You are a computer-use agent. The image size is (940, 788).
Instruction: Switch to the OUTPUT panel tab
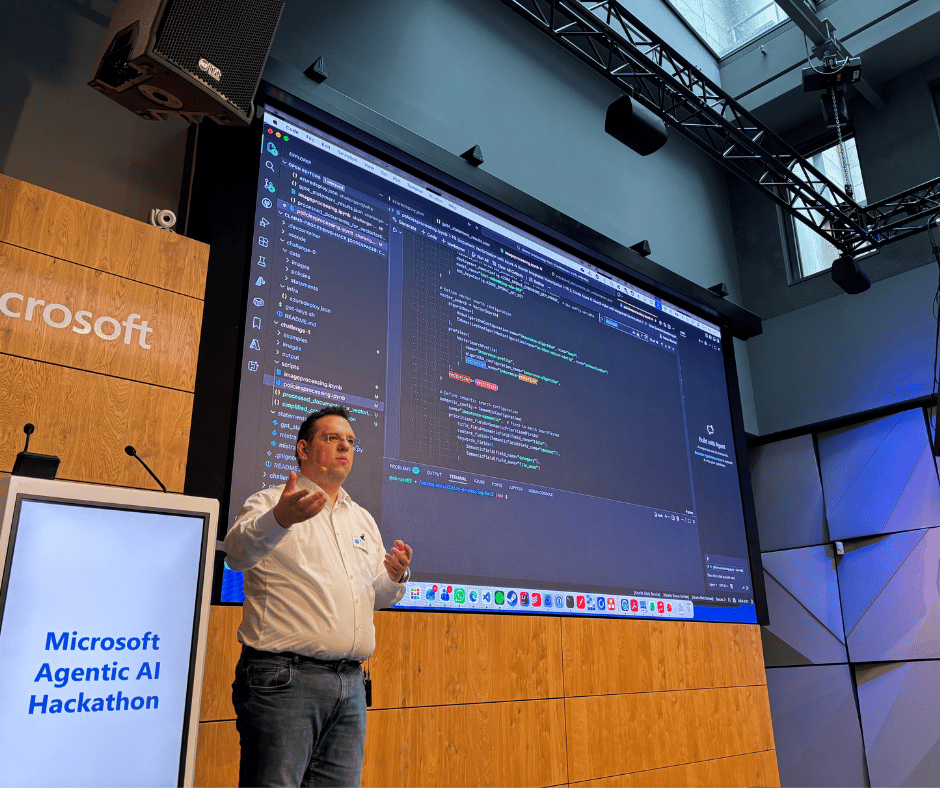[435, 473]
